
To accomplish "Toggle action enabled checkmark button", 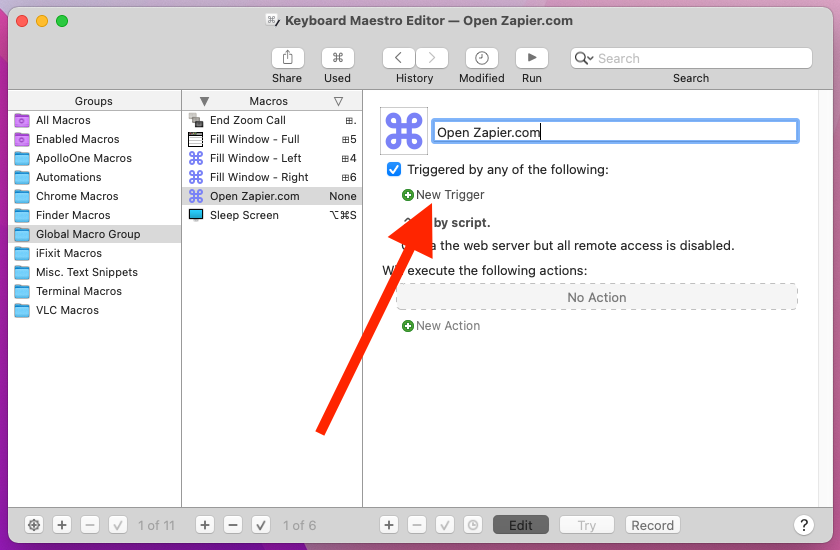I will (x=445, y=525).
